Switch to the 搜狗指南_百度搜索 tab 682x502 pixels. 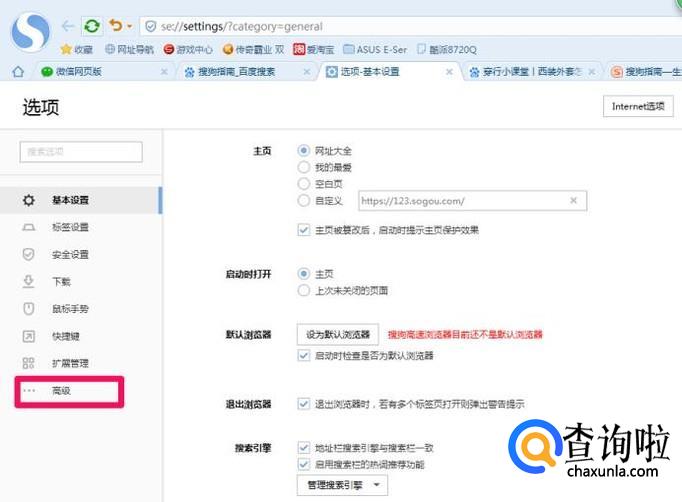point(245,71)
